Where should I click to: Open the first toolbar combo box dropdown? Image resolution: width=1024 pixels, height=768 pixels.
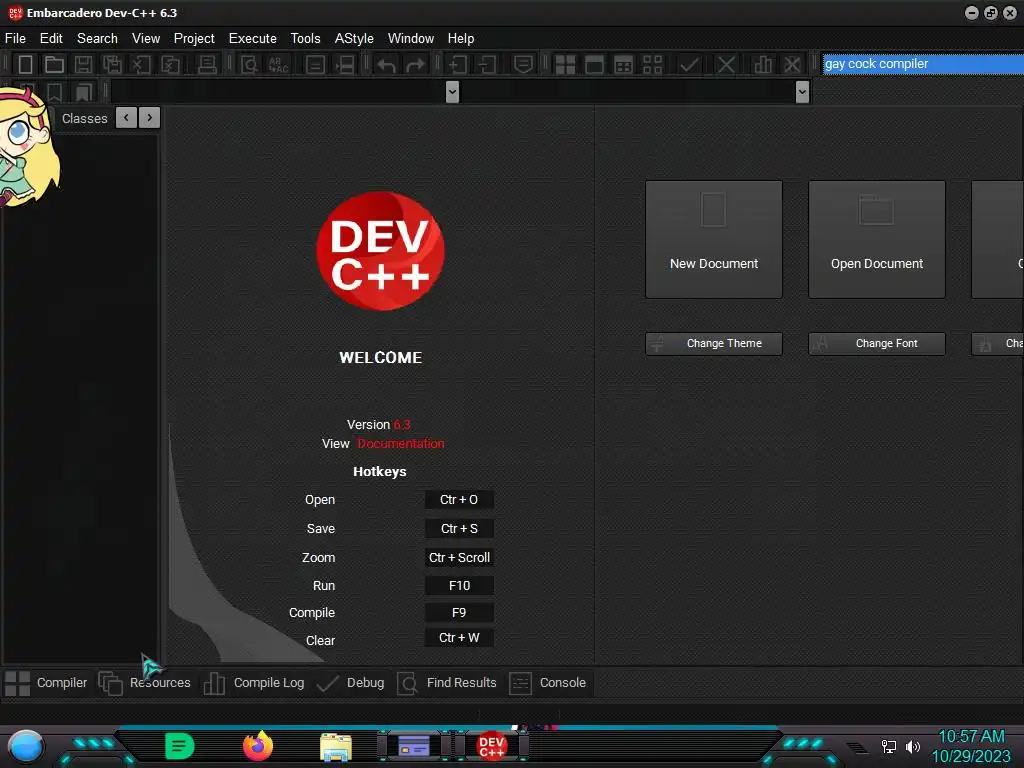452,92
